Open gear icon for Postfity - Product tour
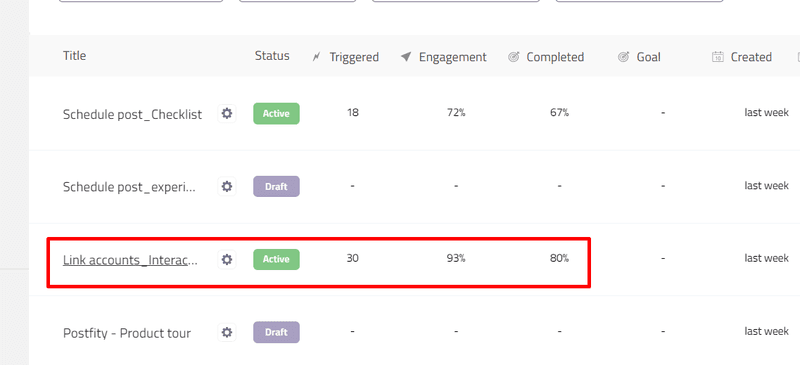800x365 pixels. [227, 333]
